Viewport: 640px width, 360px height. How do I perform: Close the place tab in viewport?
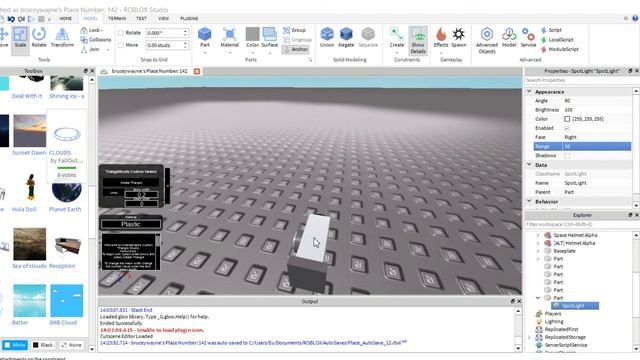197,71
